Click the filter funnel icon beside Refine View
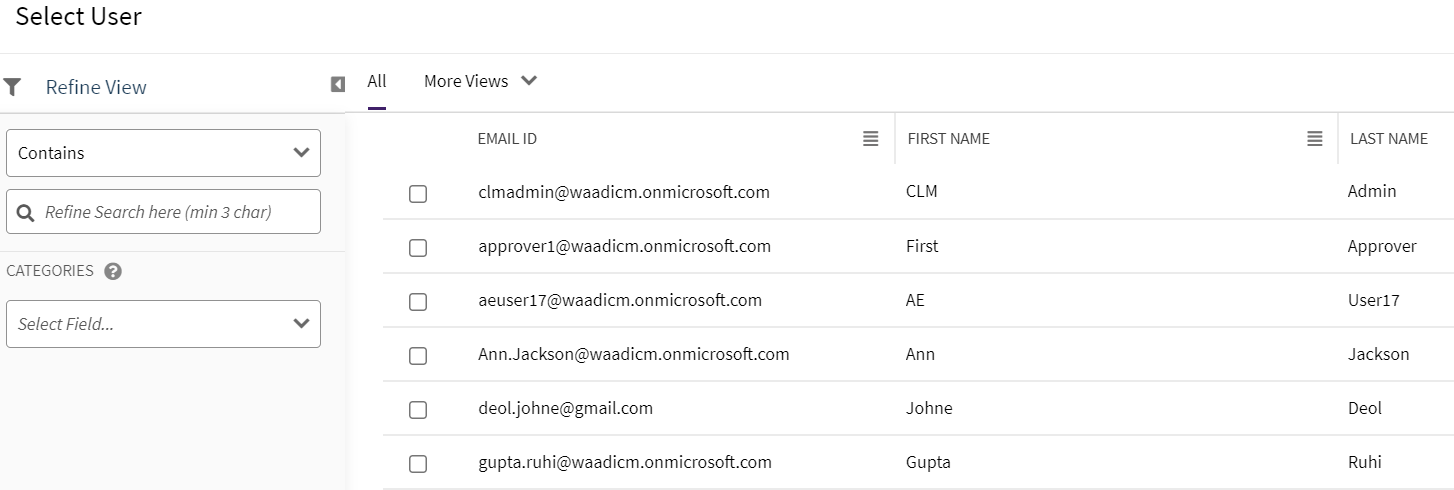Image resolution: width=1454 pixels, height=490 pixels. [x=12, y=87]
